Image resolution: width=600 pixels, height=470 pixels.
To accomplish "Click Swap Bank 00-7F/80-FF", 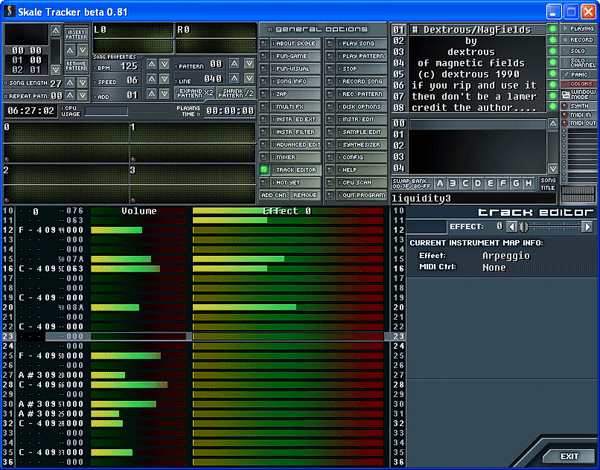I will pyautogui.click(x=411, y=184).
